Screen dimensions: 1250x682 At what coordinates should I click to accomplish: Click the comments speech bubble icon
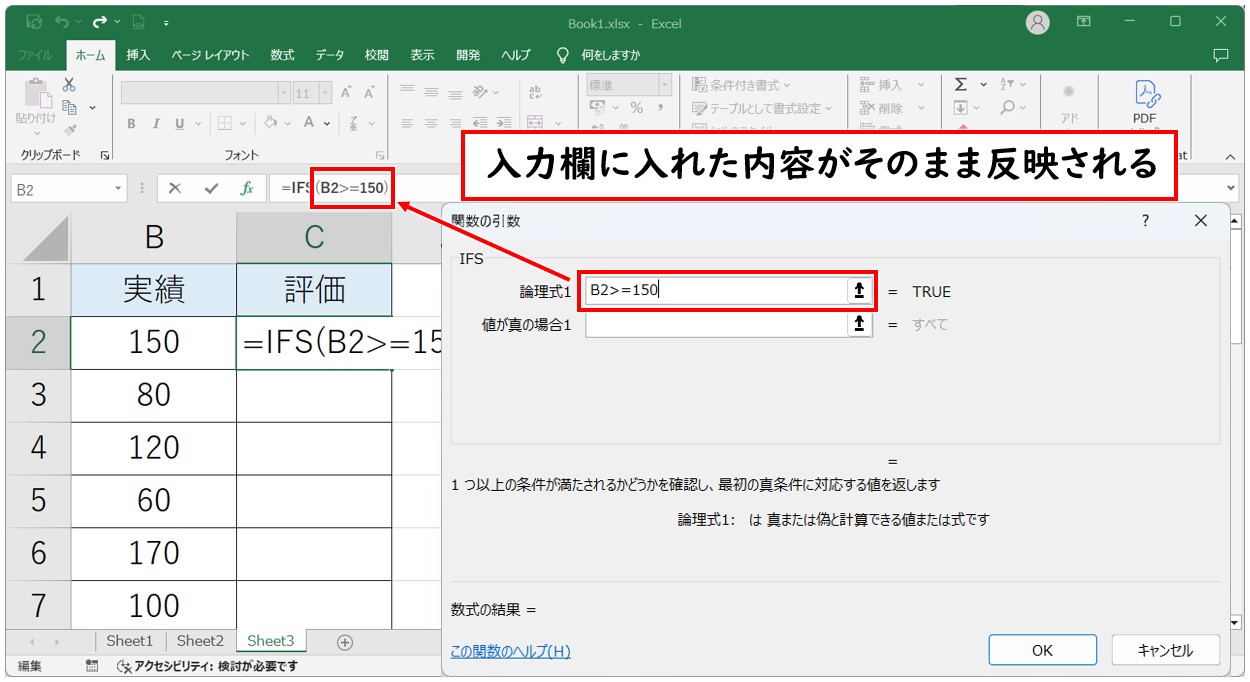[x=1220, y=55]
